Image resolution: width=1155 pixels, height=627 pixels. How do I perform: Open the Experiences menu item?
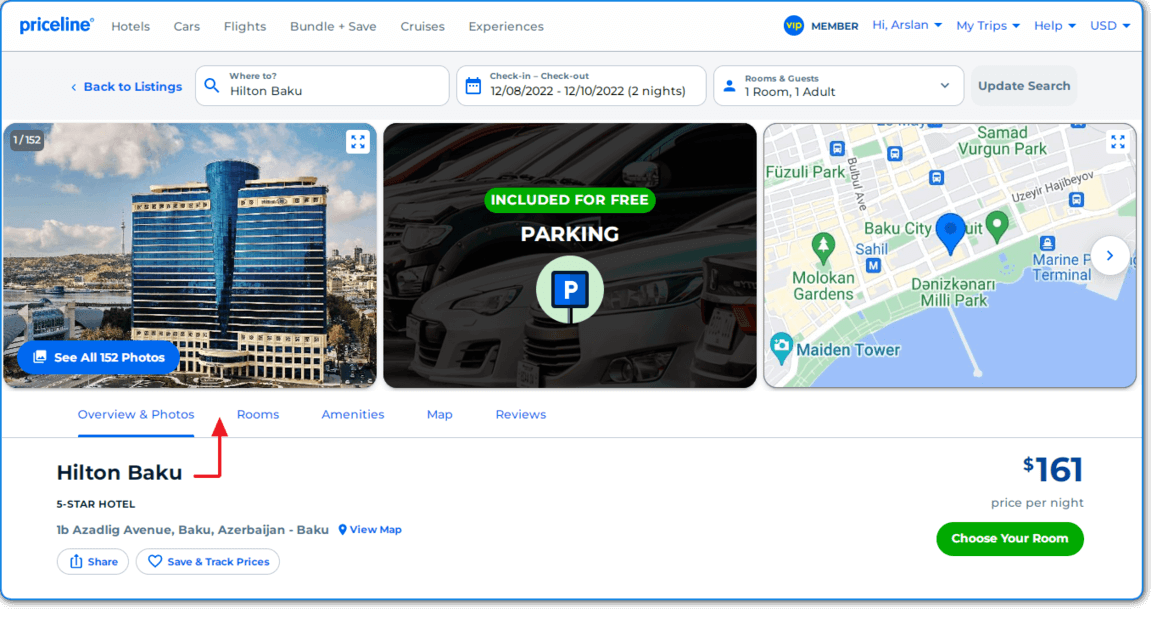coord(506,27)
